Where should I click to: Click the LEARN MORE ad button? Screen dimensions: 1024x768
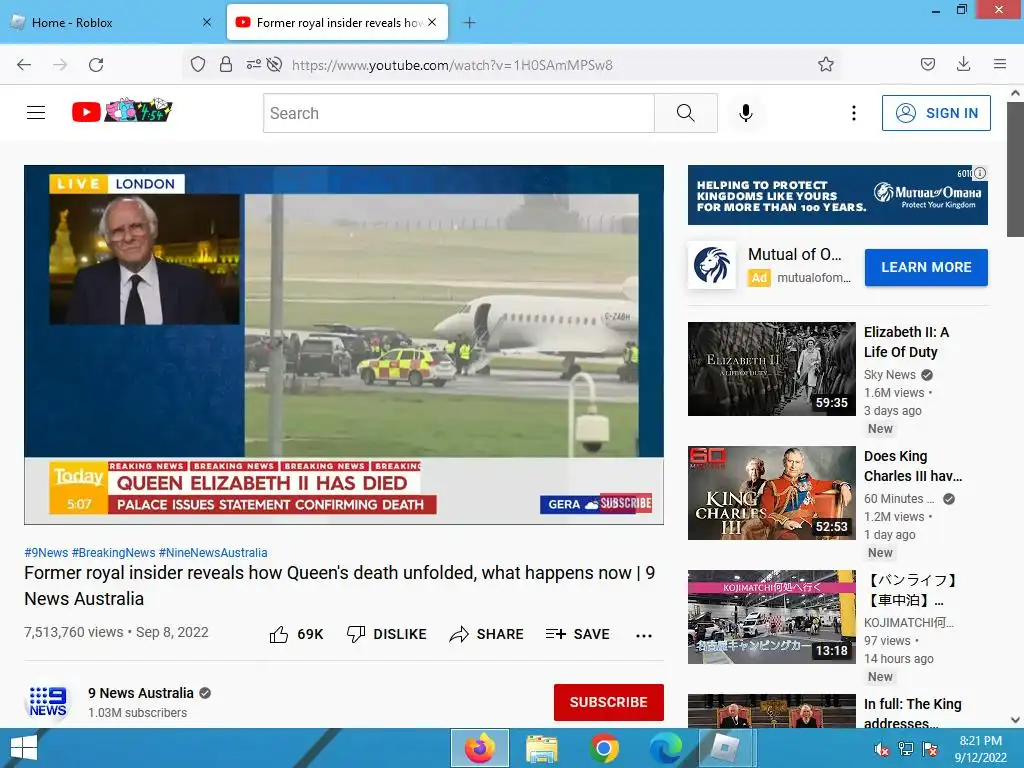926,267
